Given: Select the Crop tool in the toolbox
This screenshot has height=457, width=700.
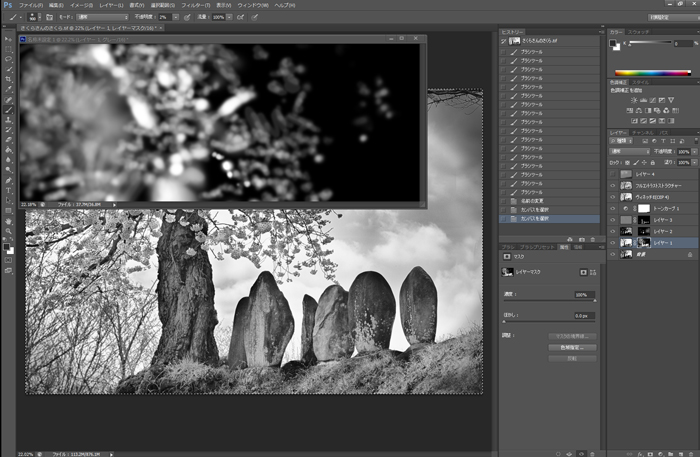Looking at the screenshot, I should tap(9, 81).
